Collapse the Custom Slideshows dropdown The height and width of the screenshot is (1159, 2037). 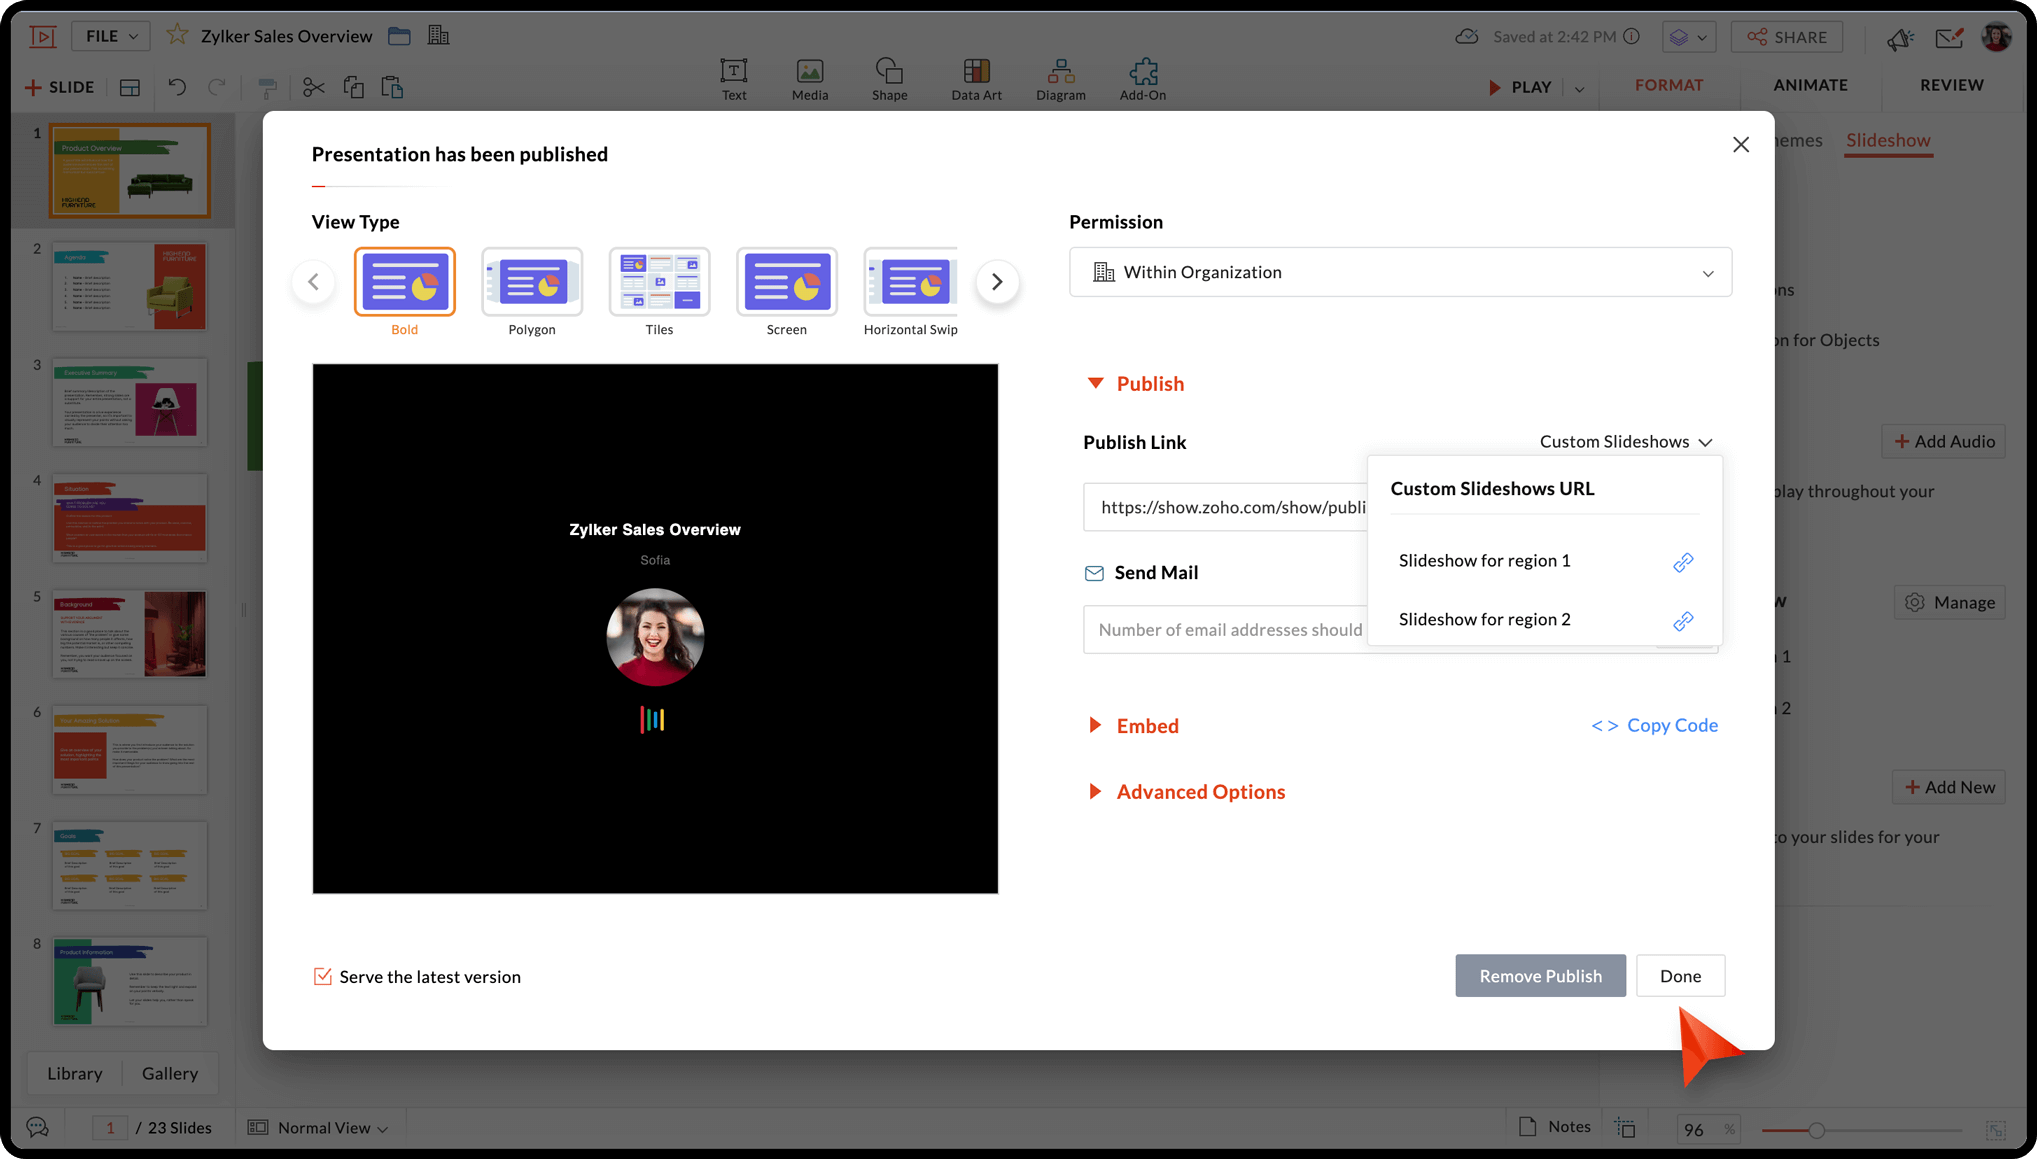click(x=1625, y=442)
